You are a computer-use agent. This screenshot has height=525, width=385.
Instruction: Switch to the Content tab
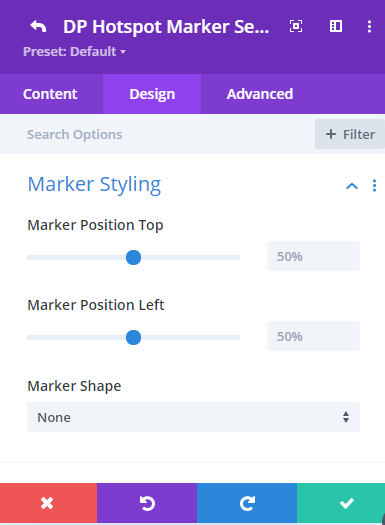tap(50, 94)
